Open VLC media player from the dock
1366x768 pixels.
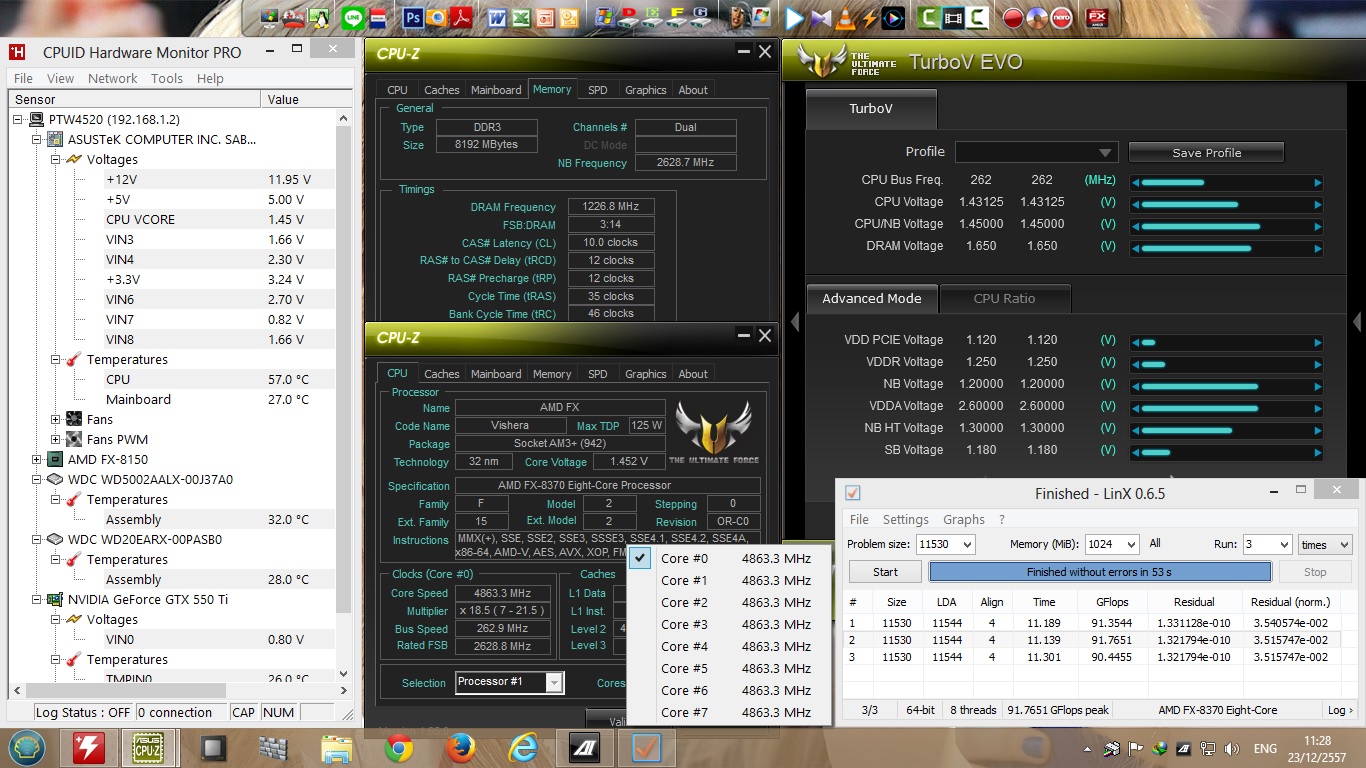(x=845, y=18)
